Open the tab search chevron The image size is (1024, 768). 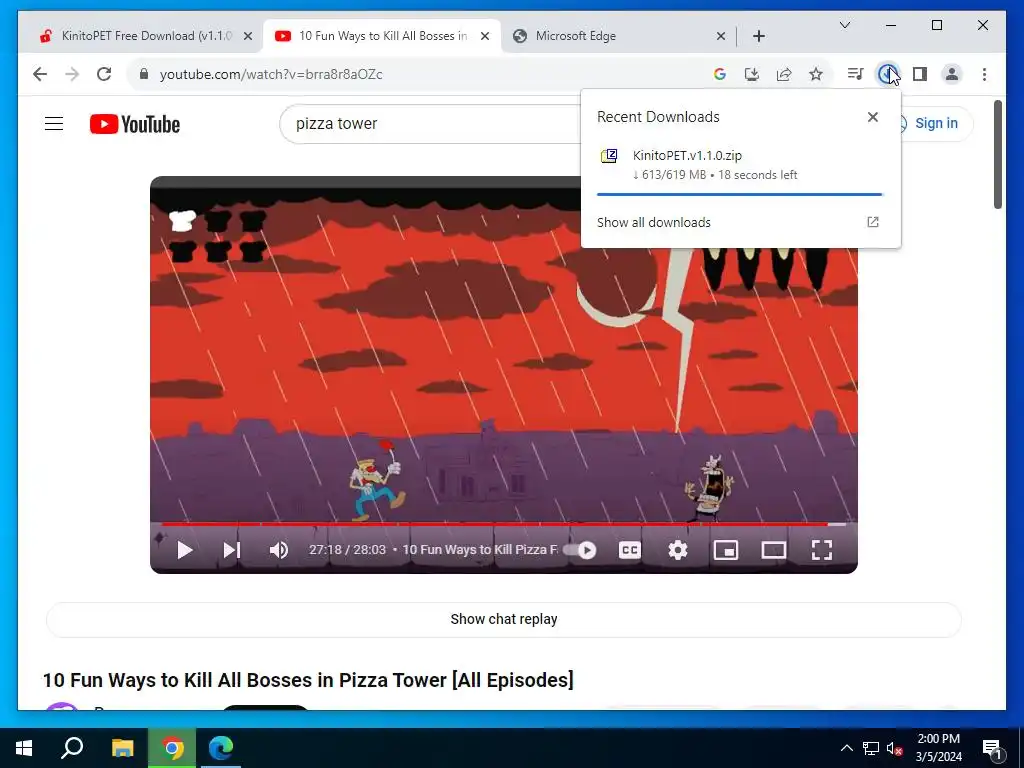pyautogui.click(x=844, y=25)
